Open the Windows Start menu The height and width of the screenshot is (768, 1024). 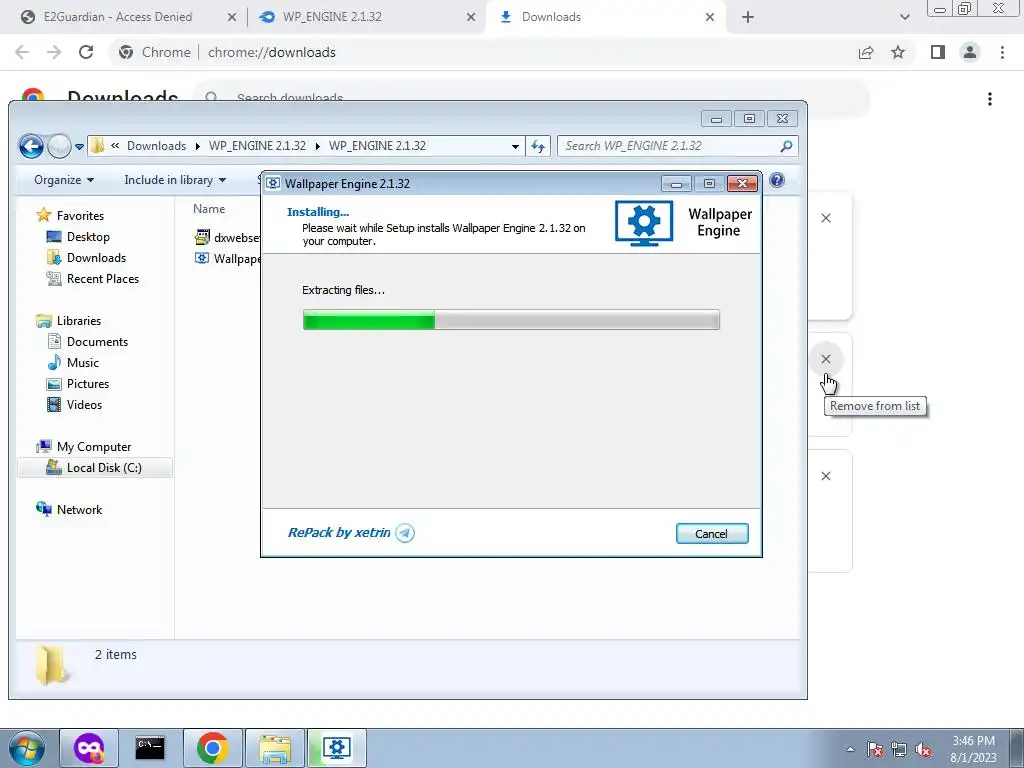pos(27,748)
